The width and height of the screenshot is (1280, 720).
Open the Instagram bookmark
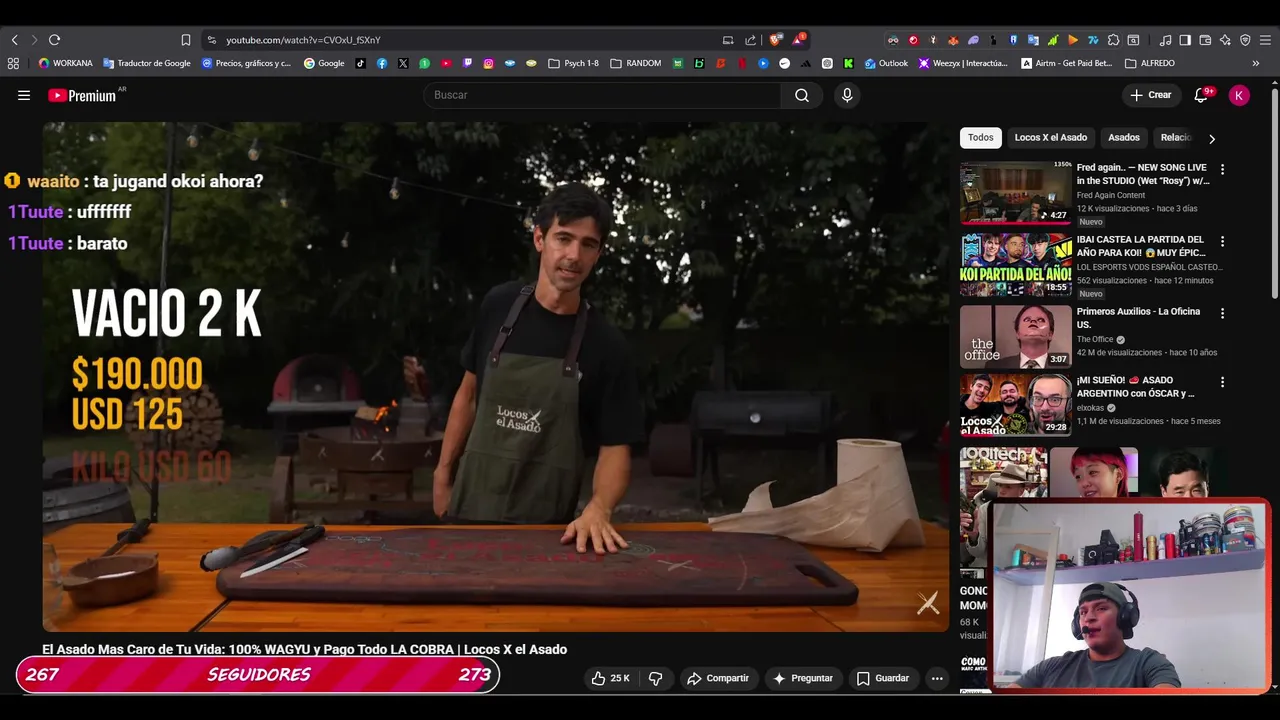(x=489, y=63)
